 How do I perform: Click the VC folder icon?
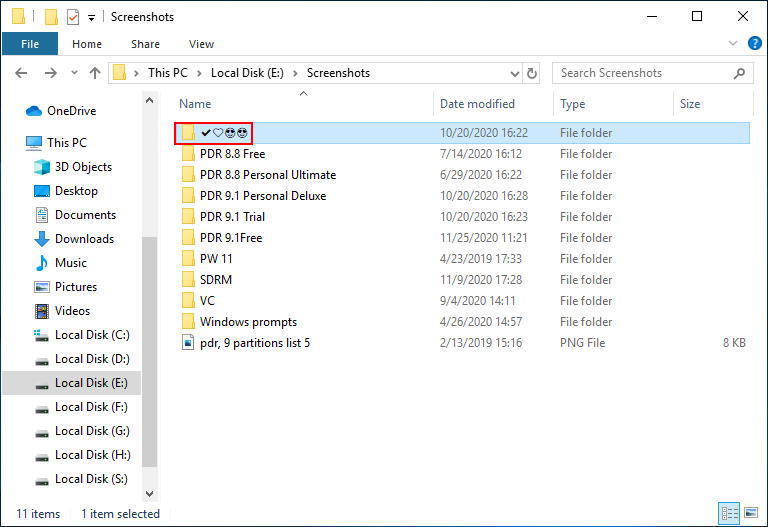(188, 301)
